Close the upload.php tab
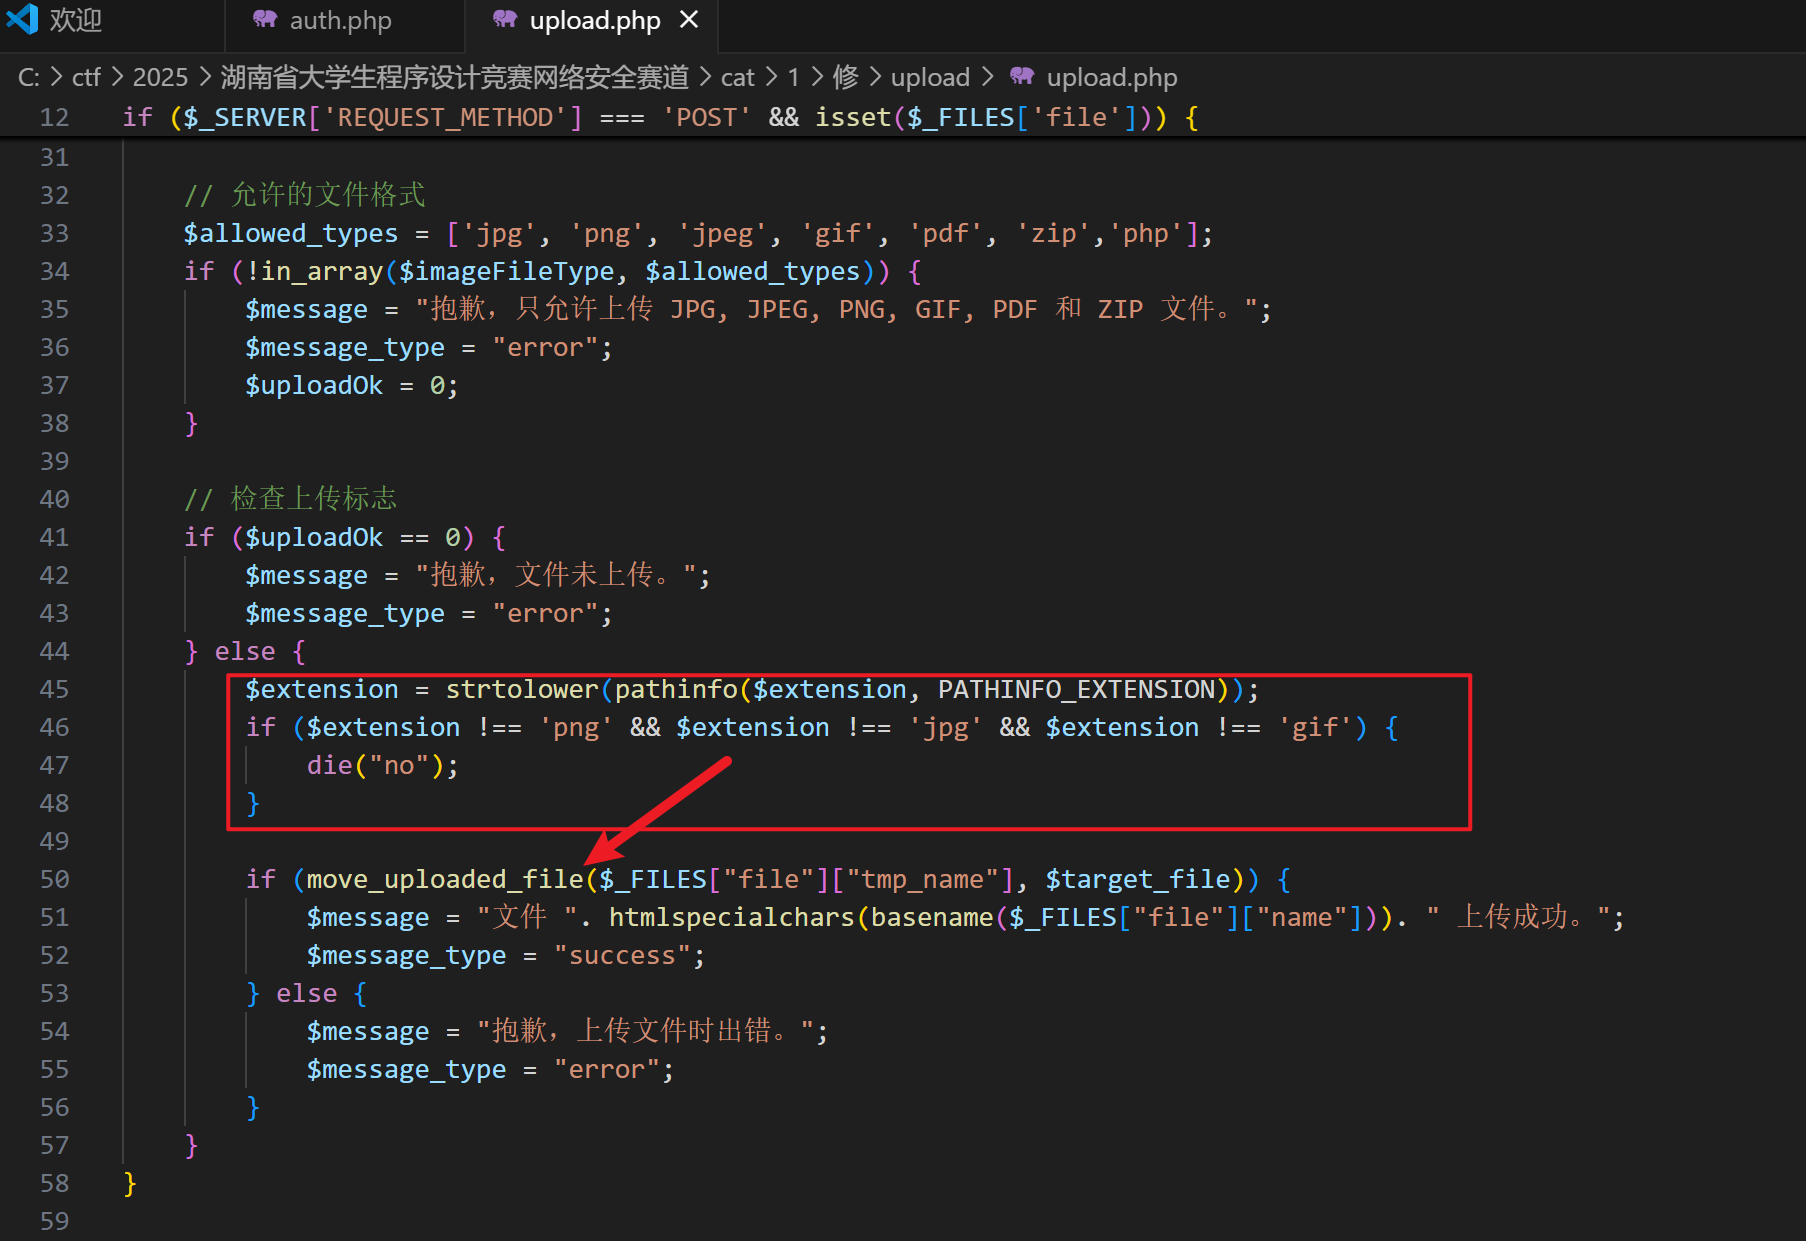Image resolution: width=1806 pixels, height=1241 pixels. 688,20
